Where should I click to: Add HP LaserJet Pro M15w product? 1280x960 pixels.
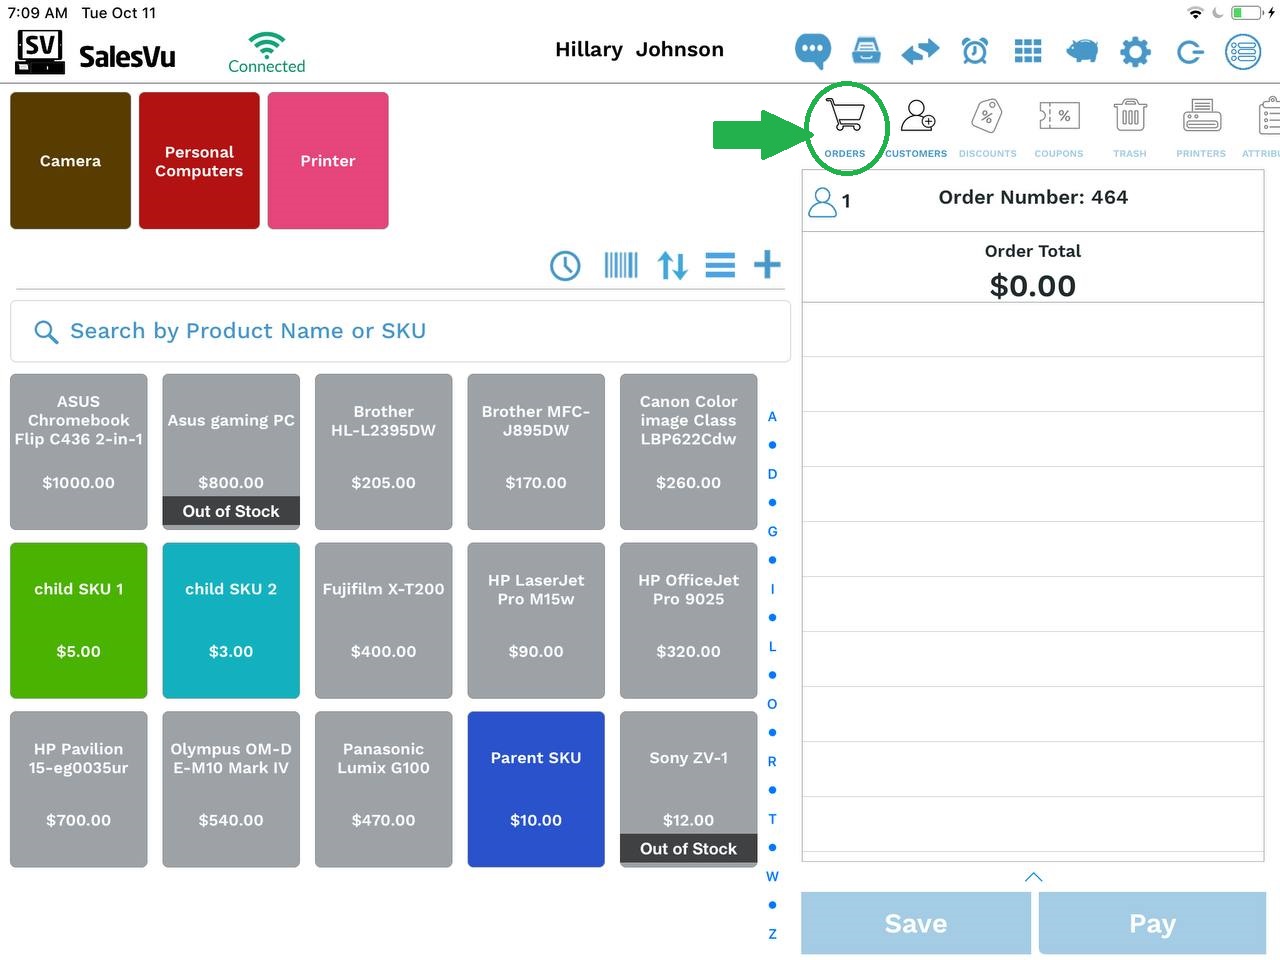coord(536,621)
